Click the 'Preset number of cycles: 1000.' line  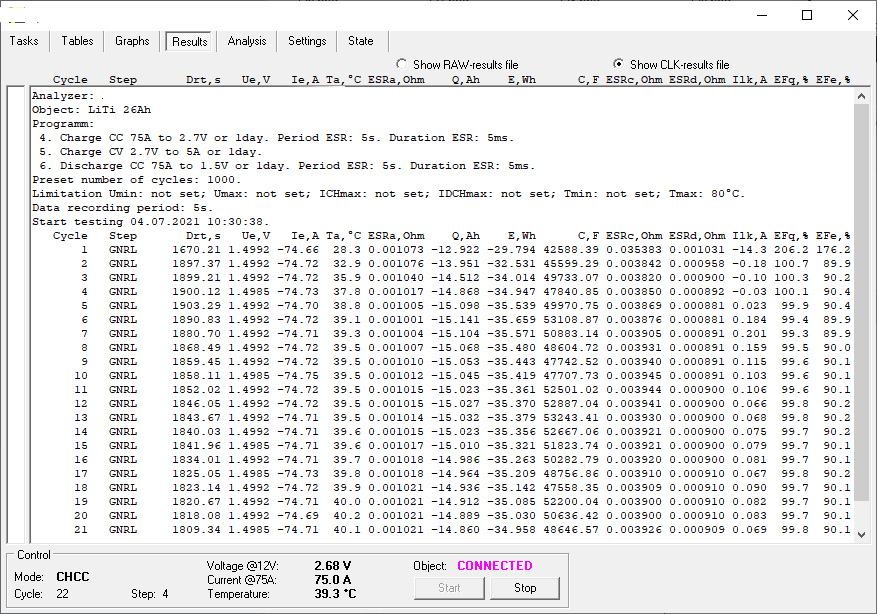tap(136, 180)
